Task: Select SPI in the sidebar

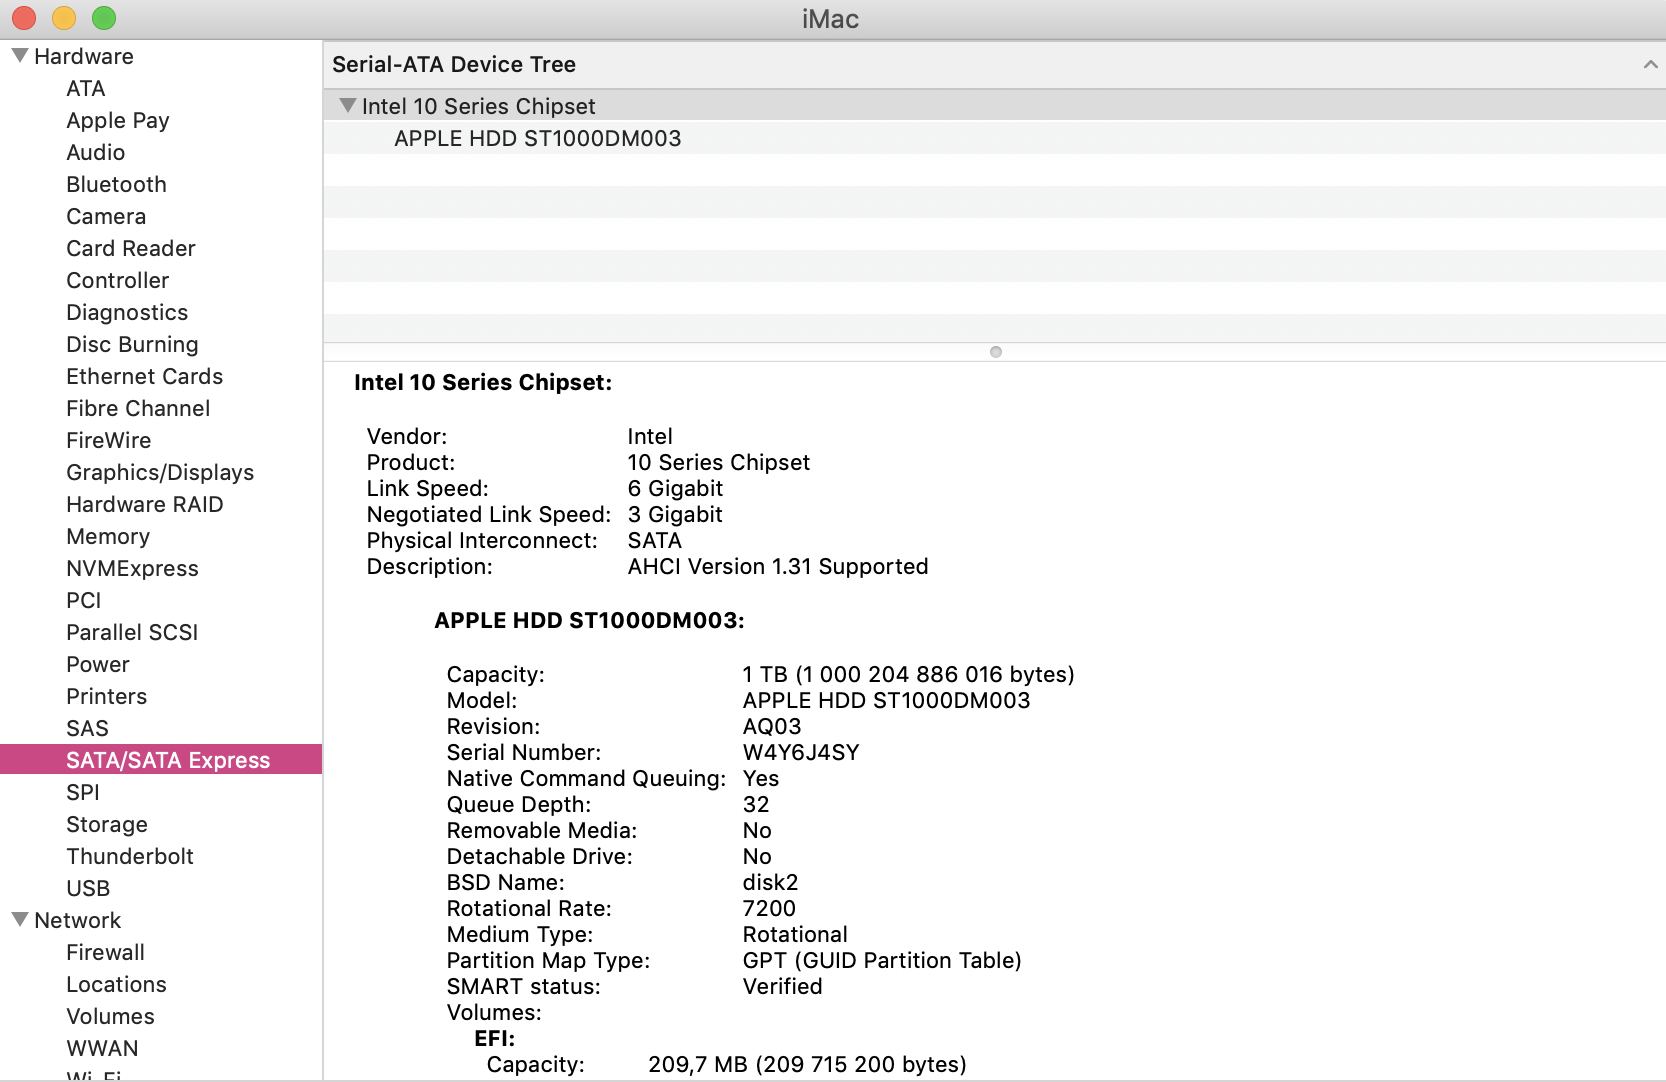Action: point(83,792)
